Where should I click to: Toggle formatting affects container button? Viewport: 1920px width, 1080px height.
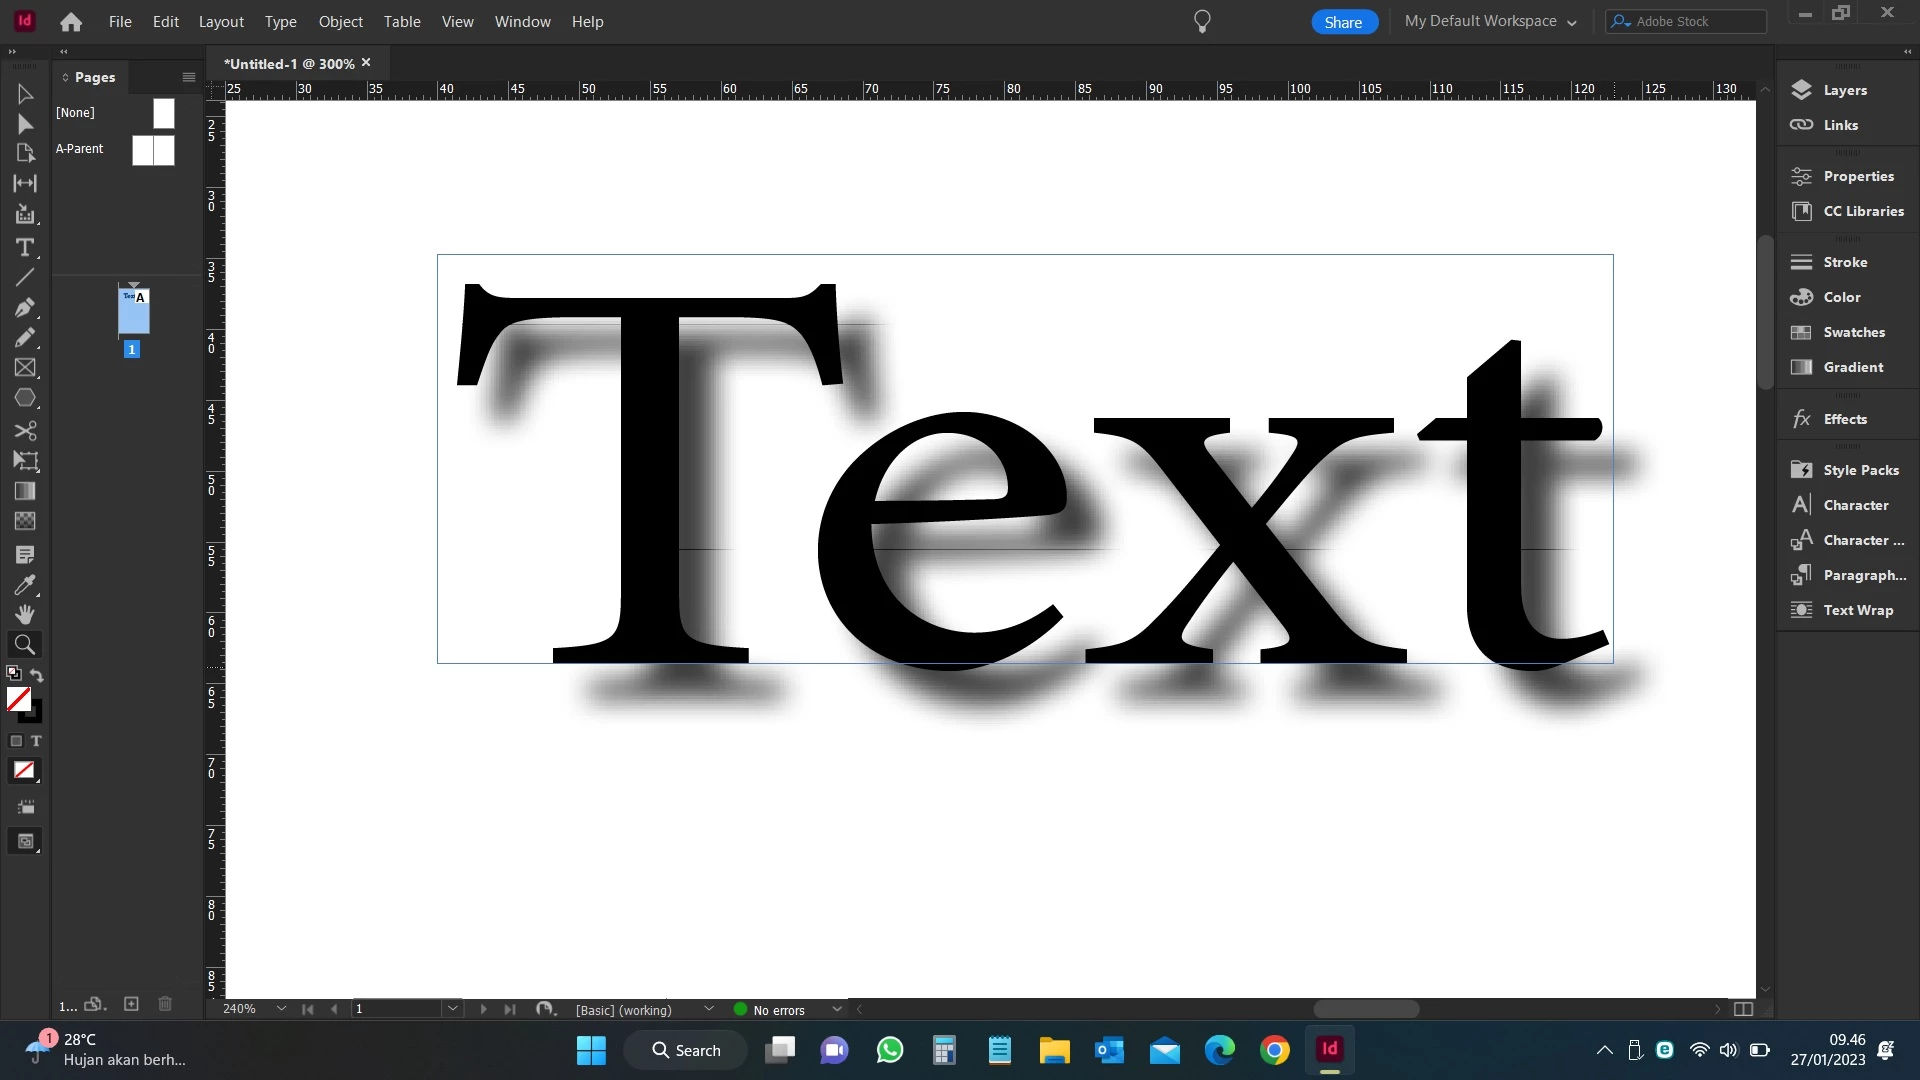(16, 741)
